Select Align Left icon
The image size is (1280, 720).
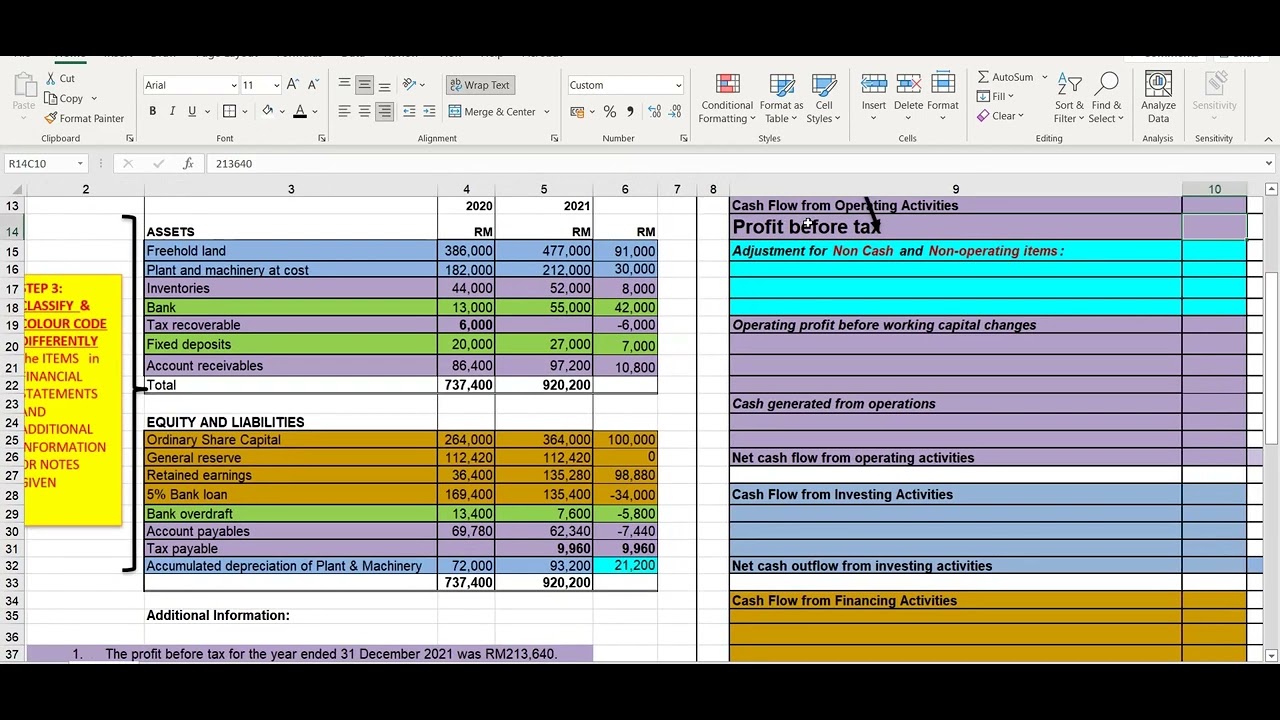click(x=344, y=112)
